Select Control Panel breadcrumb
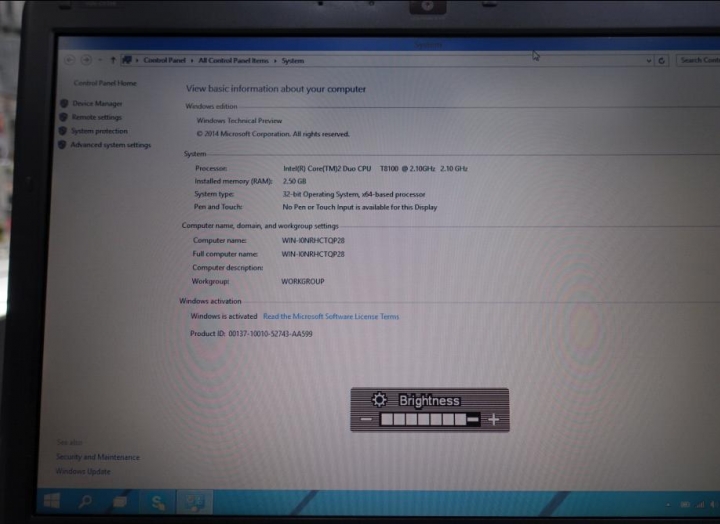 click(164, 60)
